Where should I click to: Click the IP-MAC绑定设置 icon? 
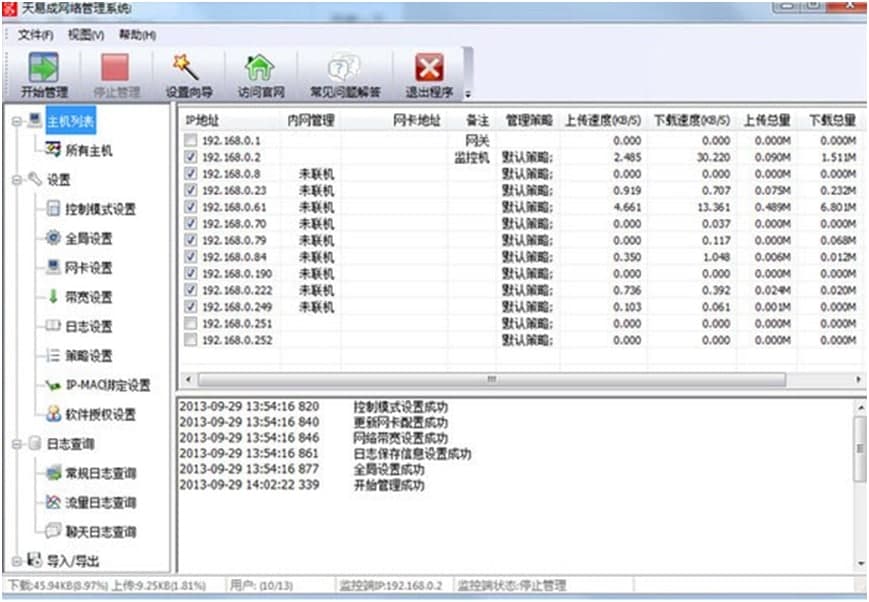pos(53,385)
